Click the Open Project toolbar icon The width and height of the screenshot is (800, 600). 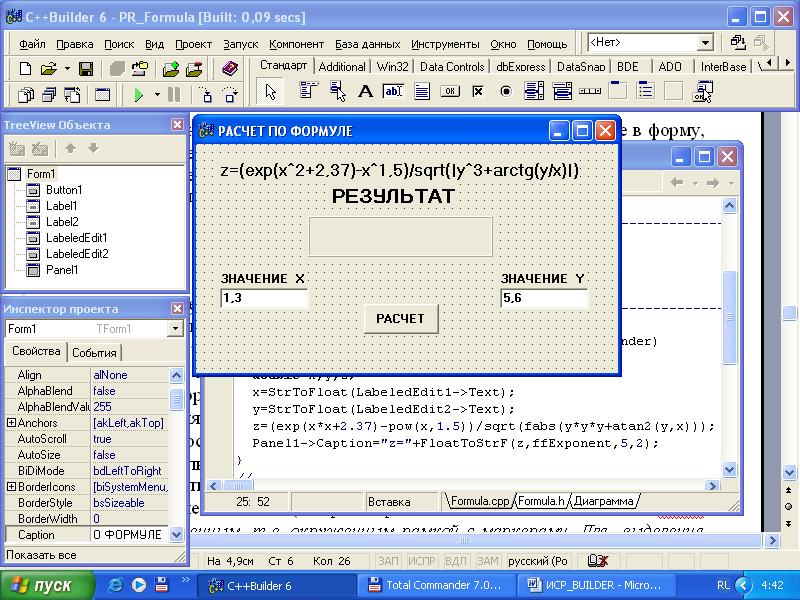[139, 68]
